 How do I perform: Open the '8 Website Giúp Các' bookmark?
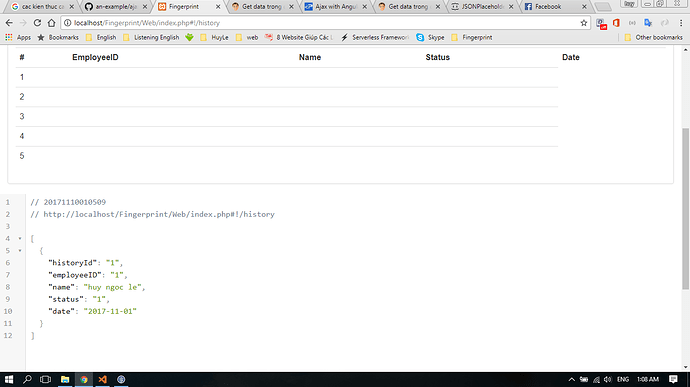pyautogui.click(x=298, y=37)
